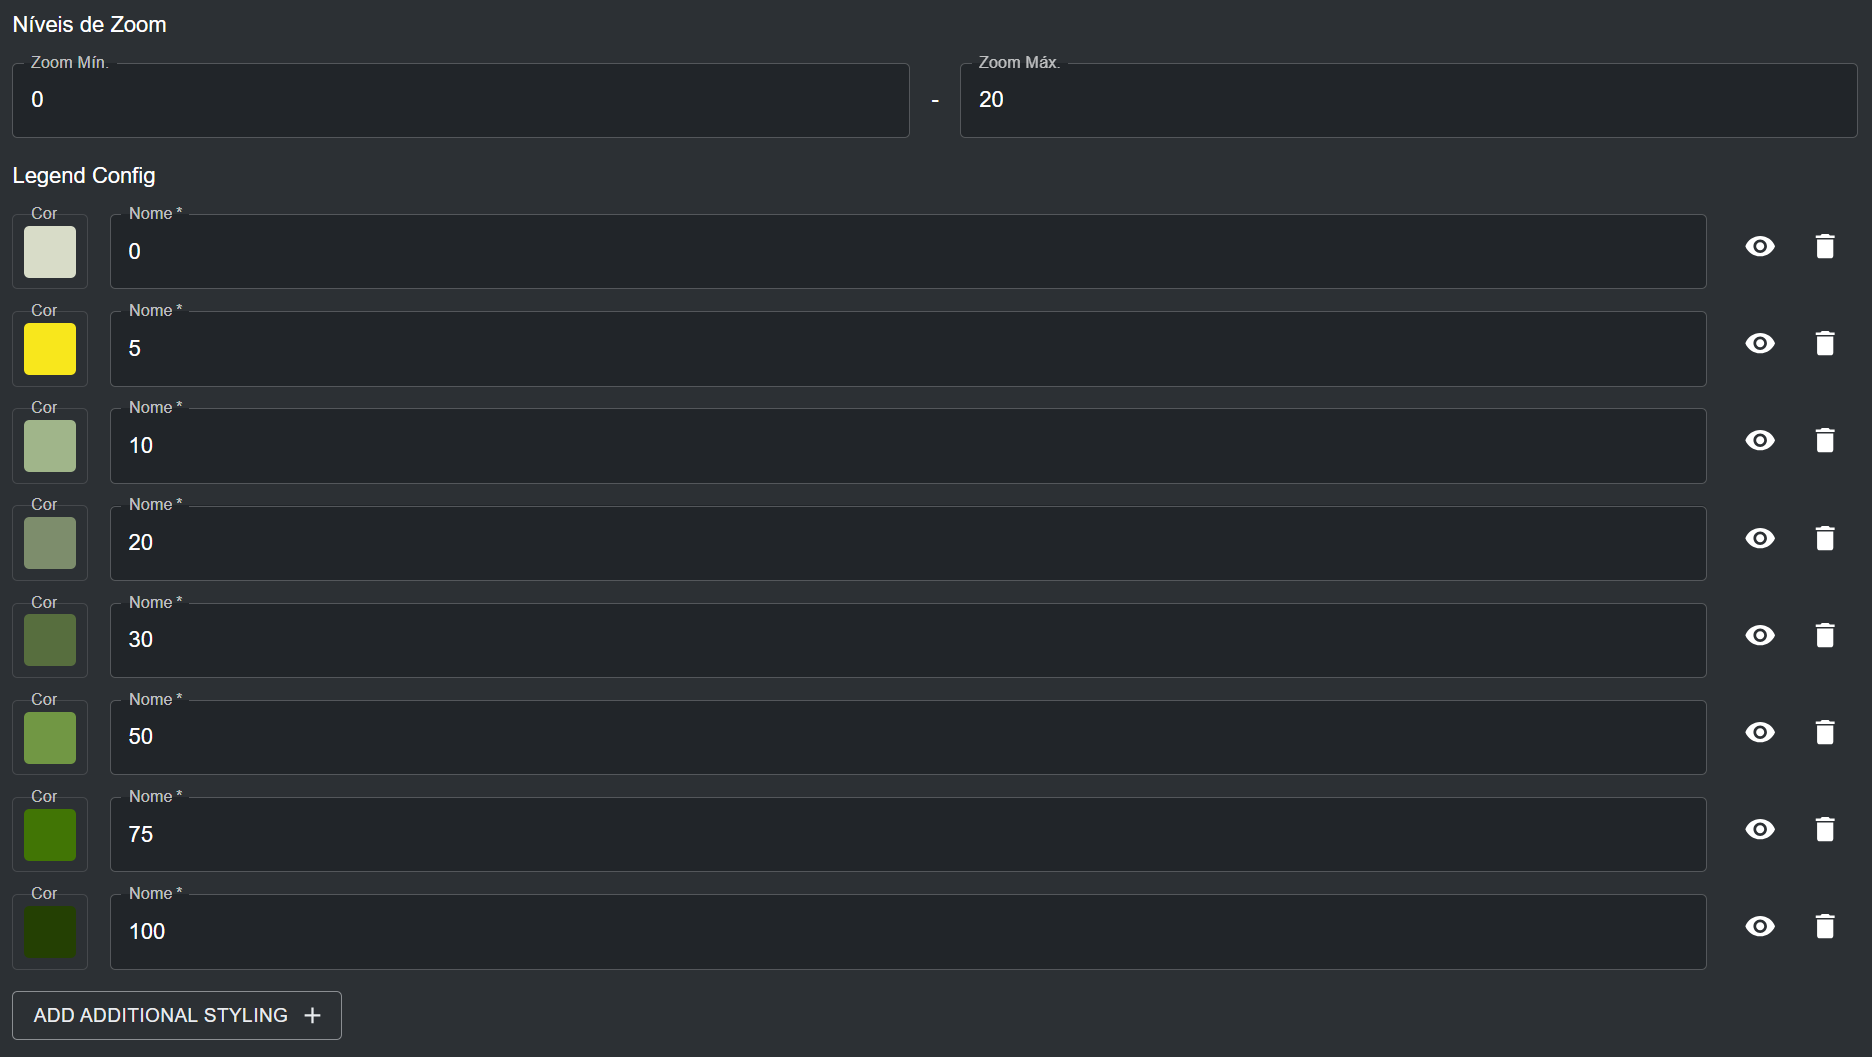Image resolution: width=1872 pixels, height=1057 pixels.
Task: Delete the legend entry named 0
Action: [x=1825, y=247]
